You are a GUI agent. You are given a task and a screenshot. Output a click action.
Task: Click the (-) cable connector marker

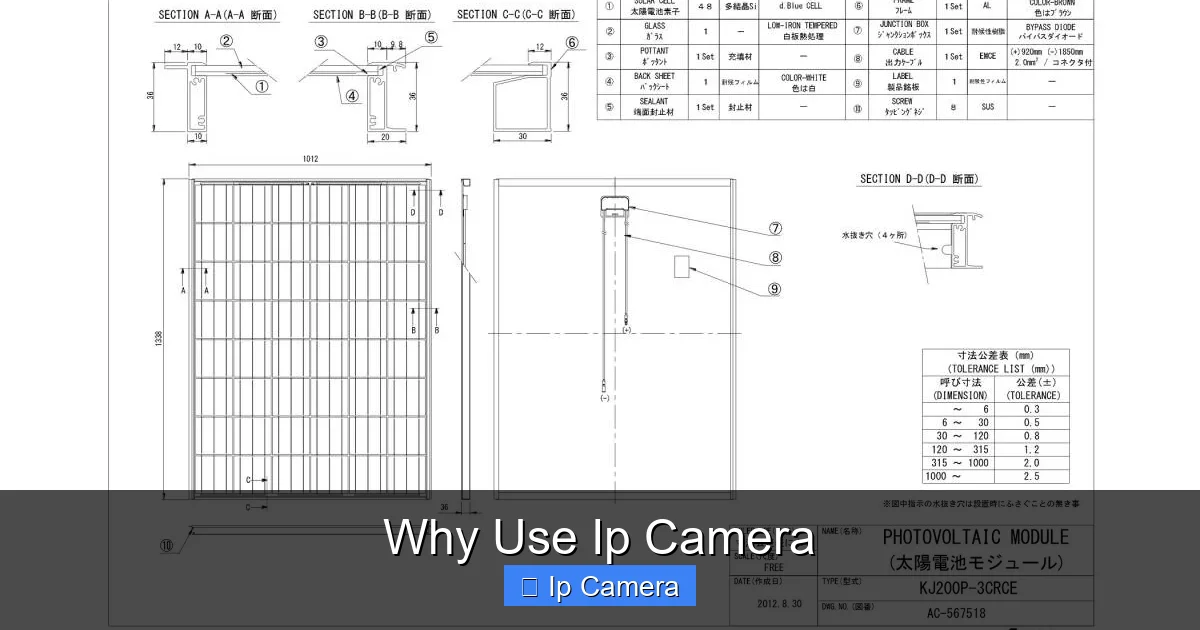coord(604,398)
